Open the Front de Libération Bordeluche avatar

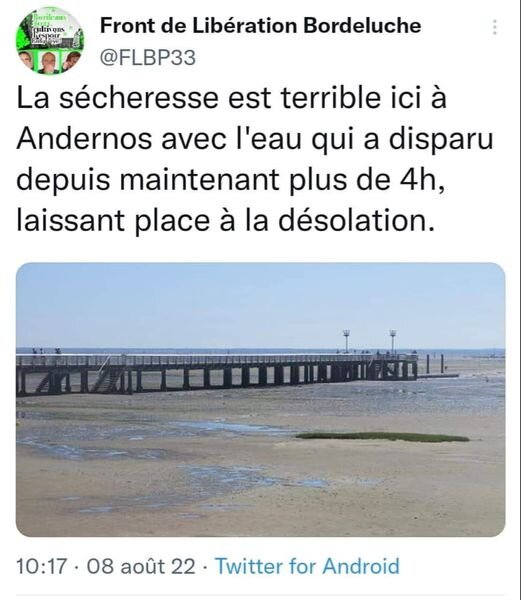pyautogui.click(x=50, y=41)
